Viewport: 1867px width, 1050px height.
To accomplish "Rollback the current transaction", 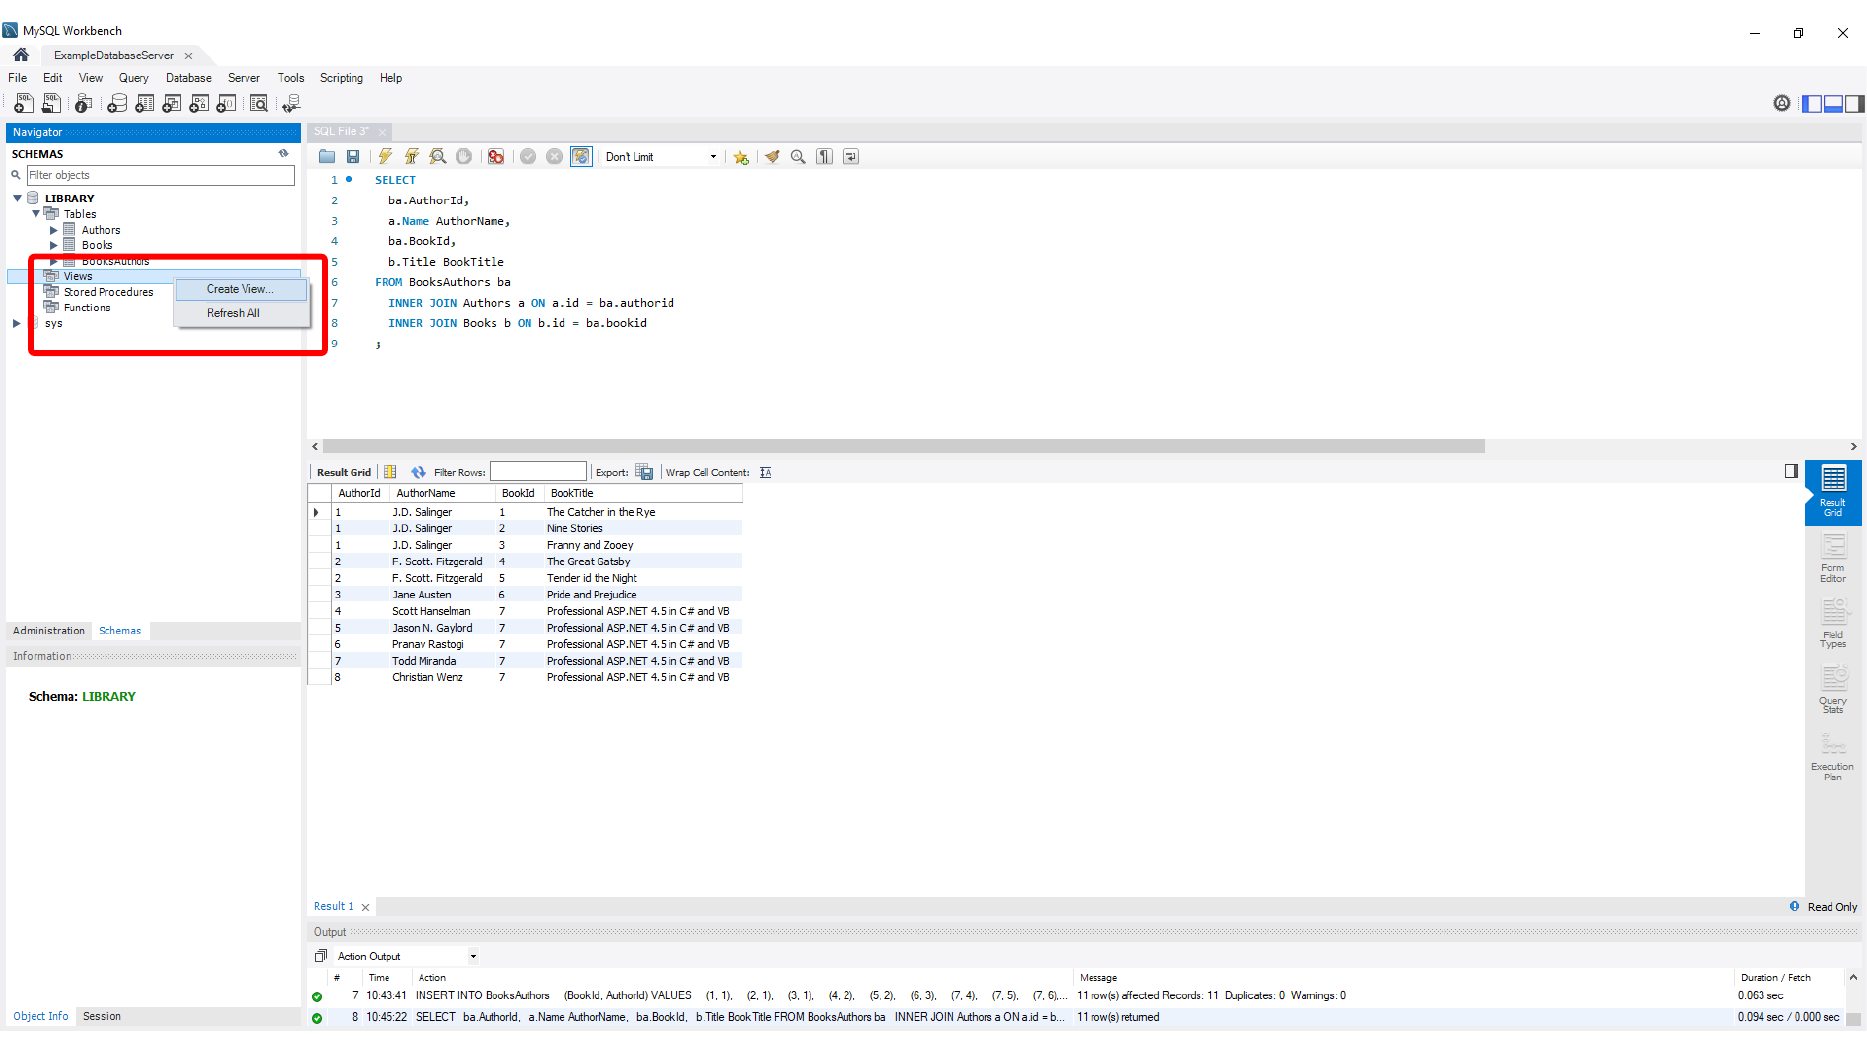I will tap(554, 156).
